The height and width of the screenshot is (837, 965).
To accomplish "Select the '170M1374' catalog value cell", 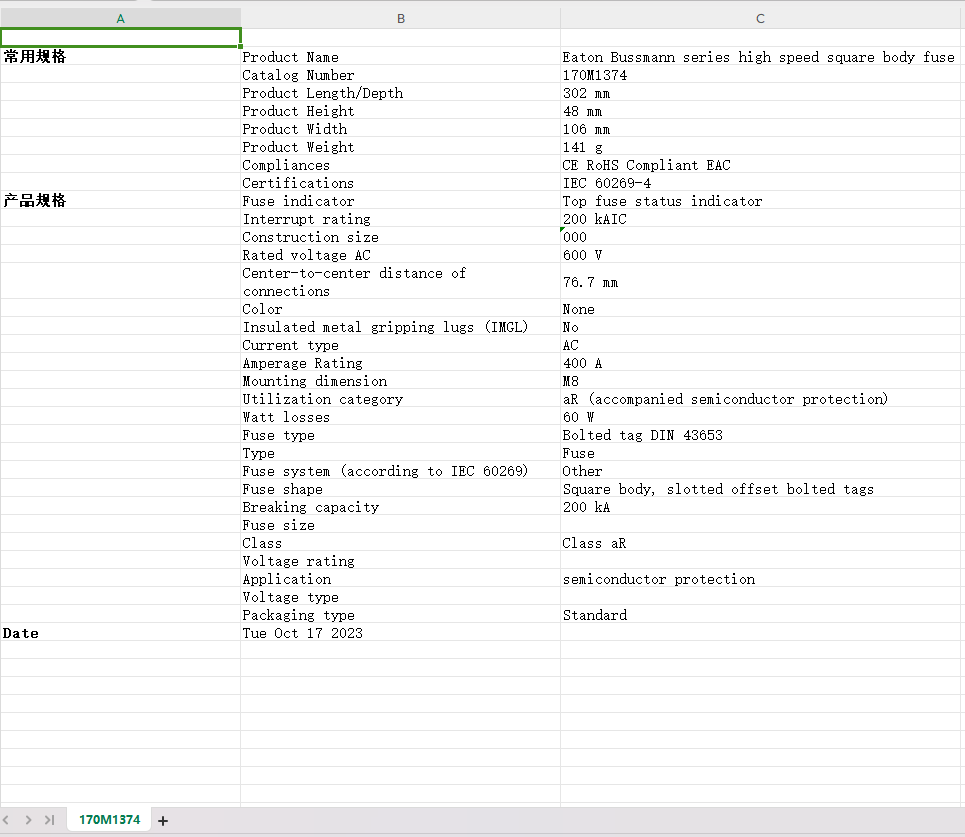I will pos(760,74).
